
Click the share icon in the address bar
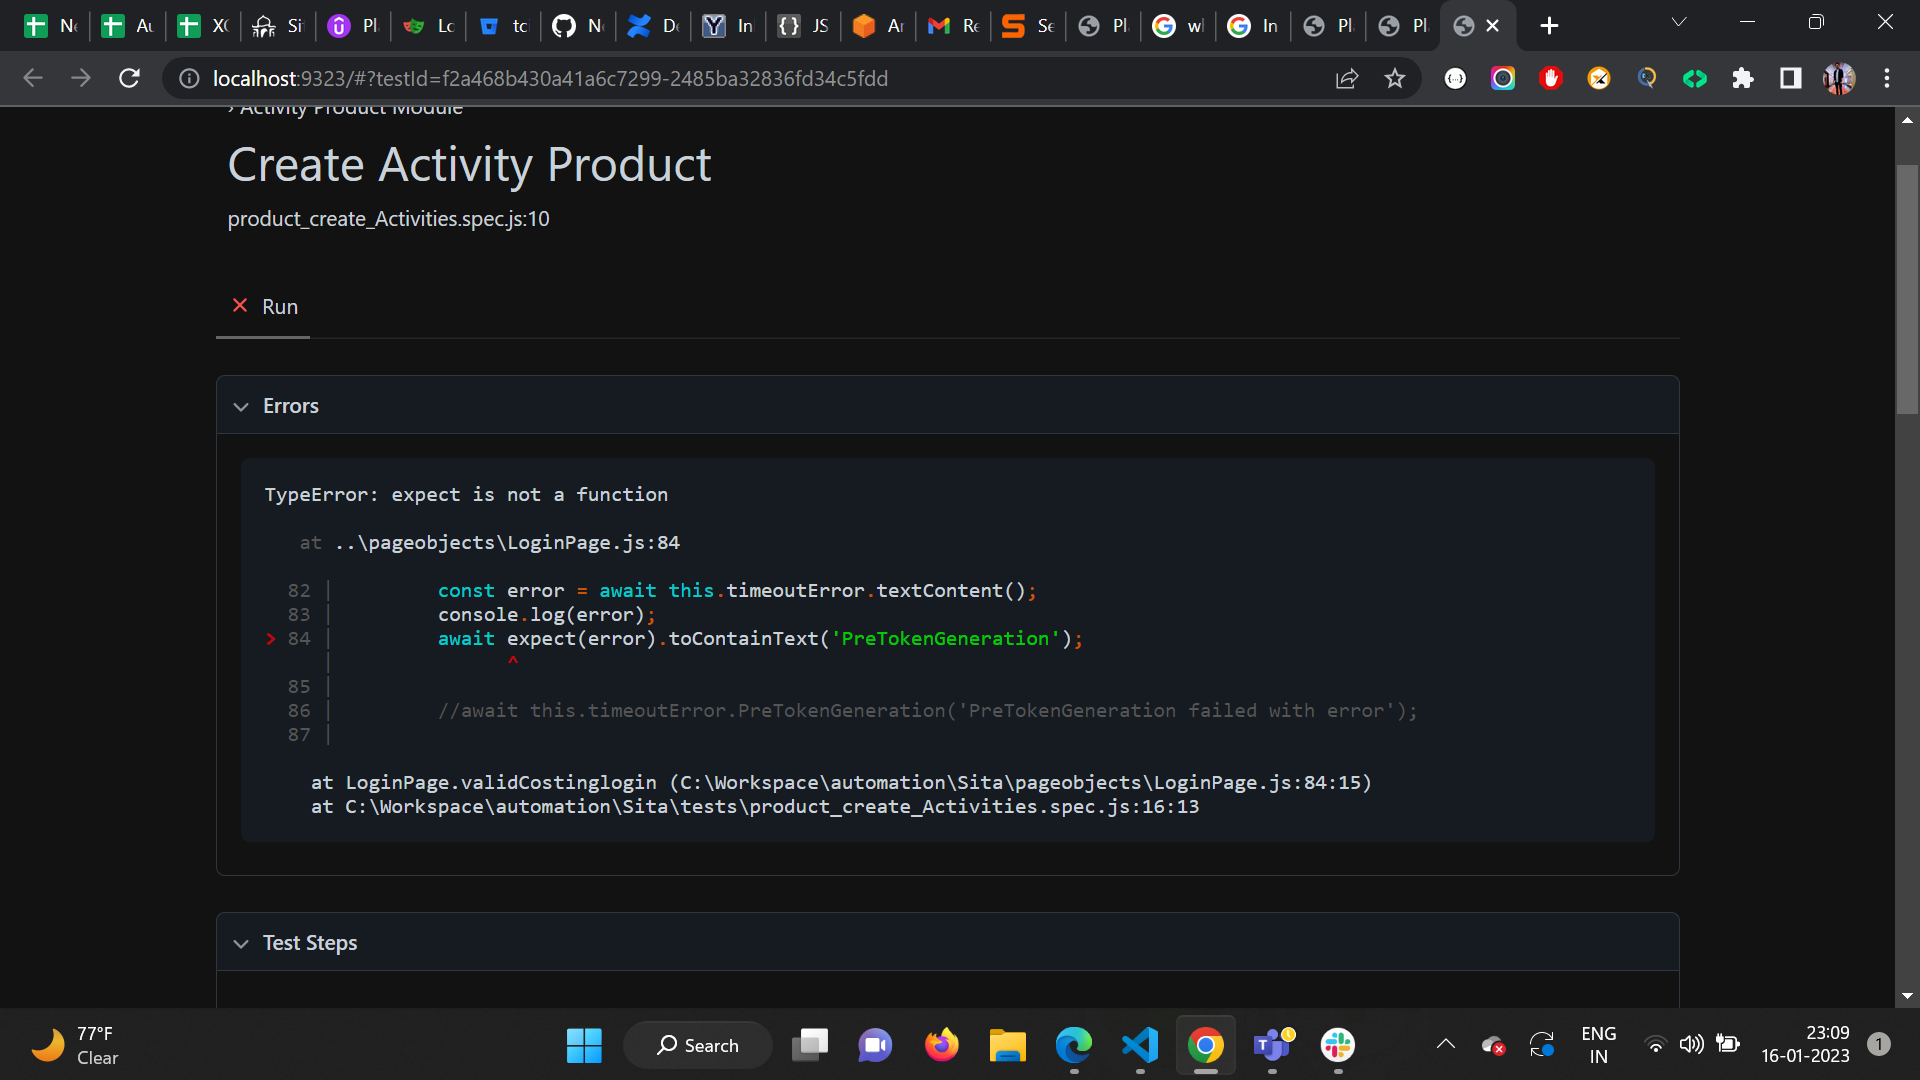point(1347,78)
